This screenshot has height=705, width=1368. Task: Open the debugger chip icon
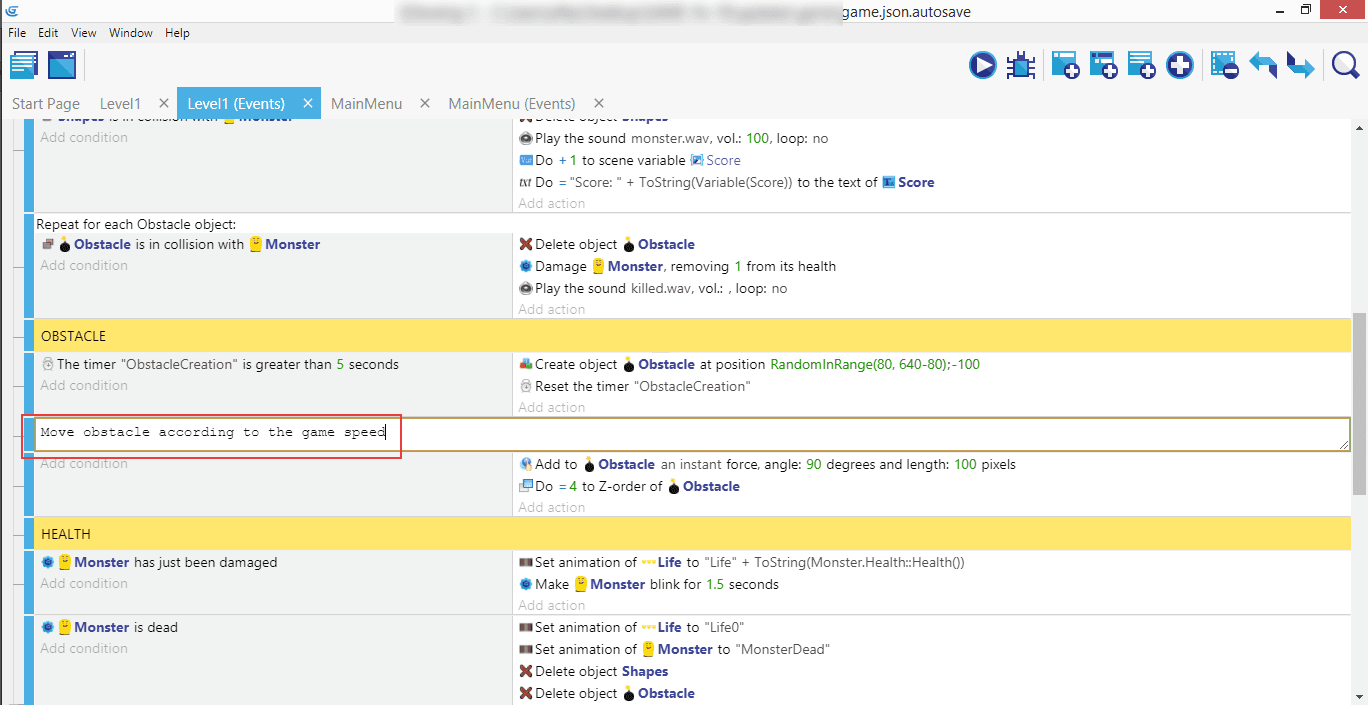[x=1021, y=66]
